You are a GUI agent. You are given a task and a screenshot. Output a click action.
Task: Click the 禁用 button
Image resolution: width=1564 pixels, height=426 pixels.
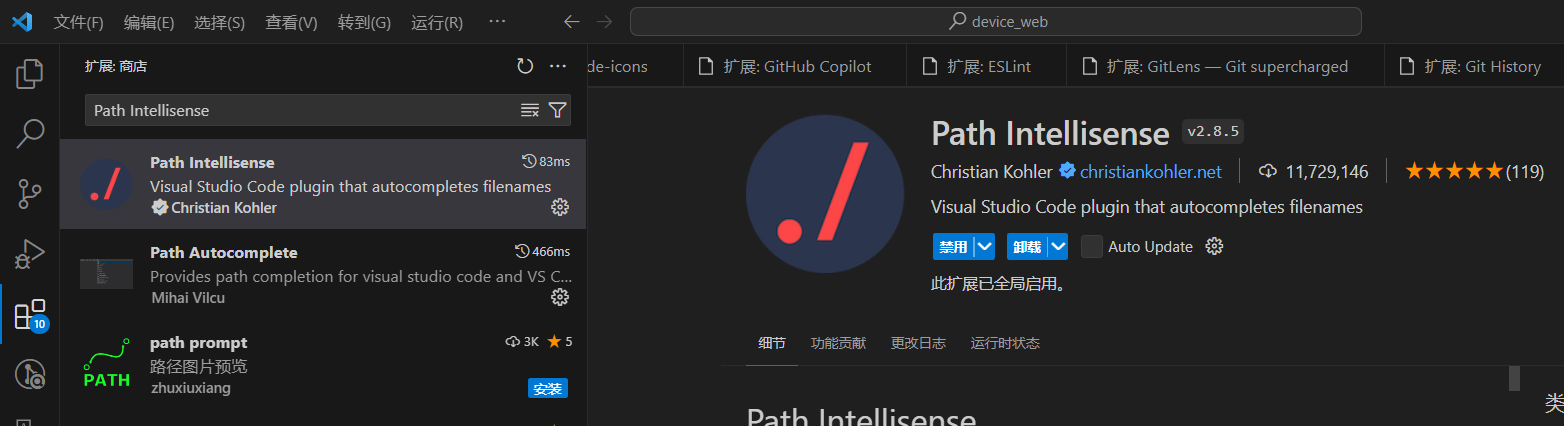[952, 246]
